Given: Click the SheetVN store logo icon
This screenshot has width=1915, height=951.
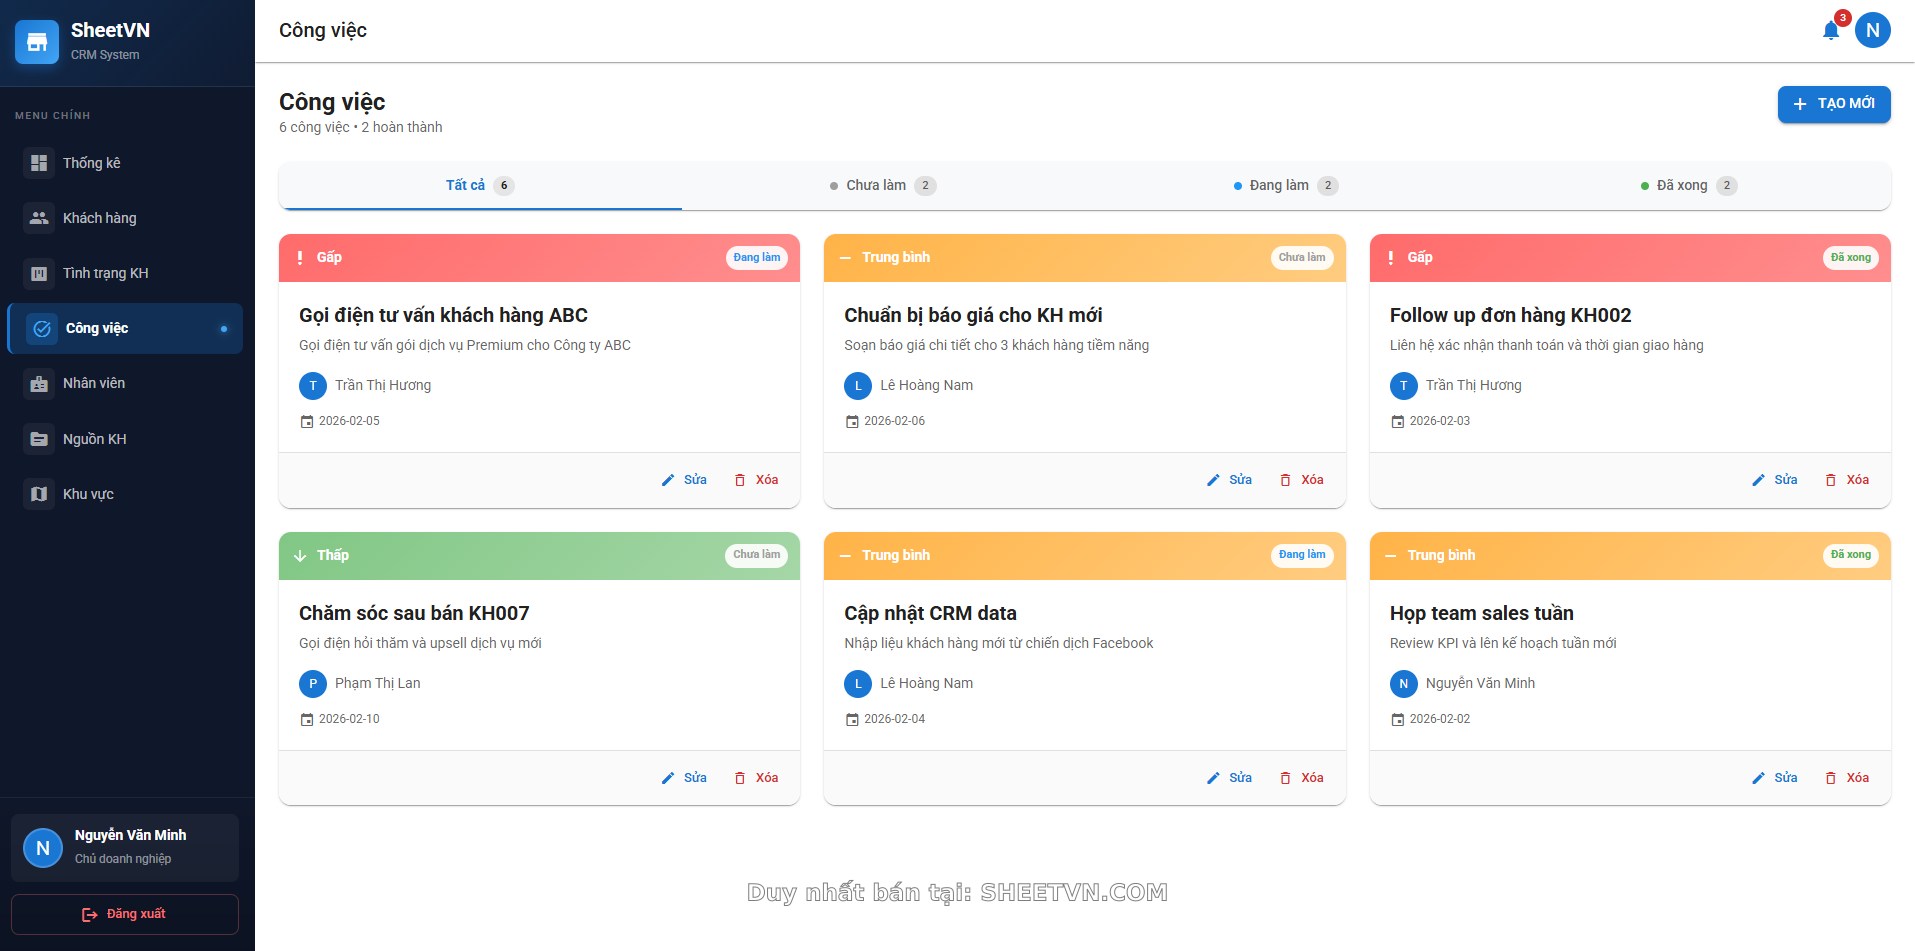Looking at the screenshot, I should 37,42.
